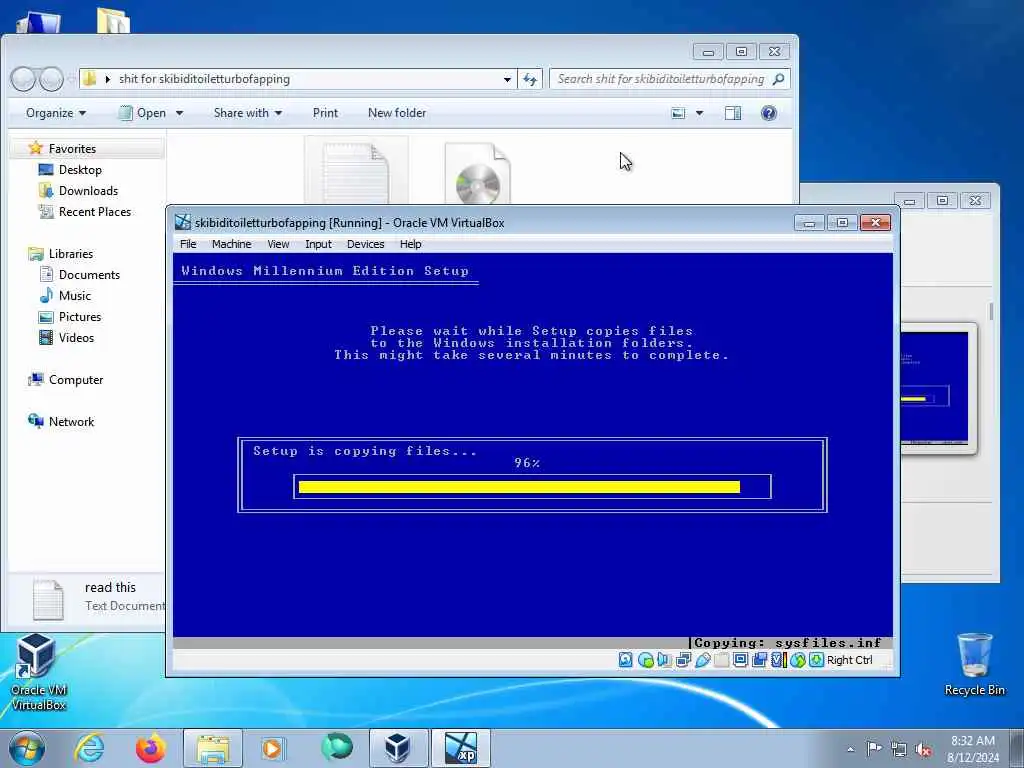Click the muted volume icon in system tray
Image resolution: width=1024 pixels, height=768 pixels.
(923, 749)
